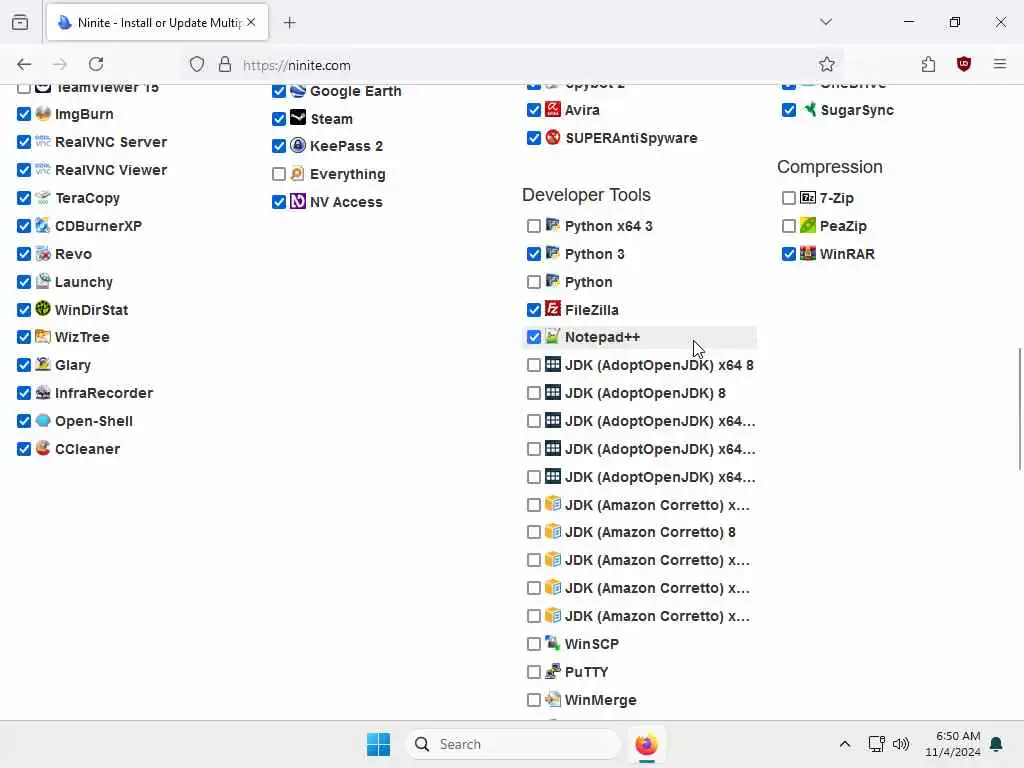Show hidden system tray icons
The image size is (1024, 768).
pyautogui.click(x=844, y=744)
